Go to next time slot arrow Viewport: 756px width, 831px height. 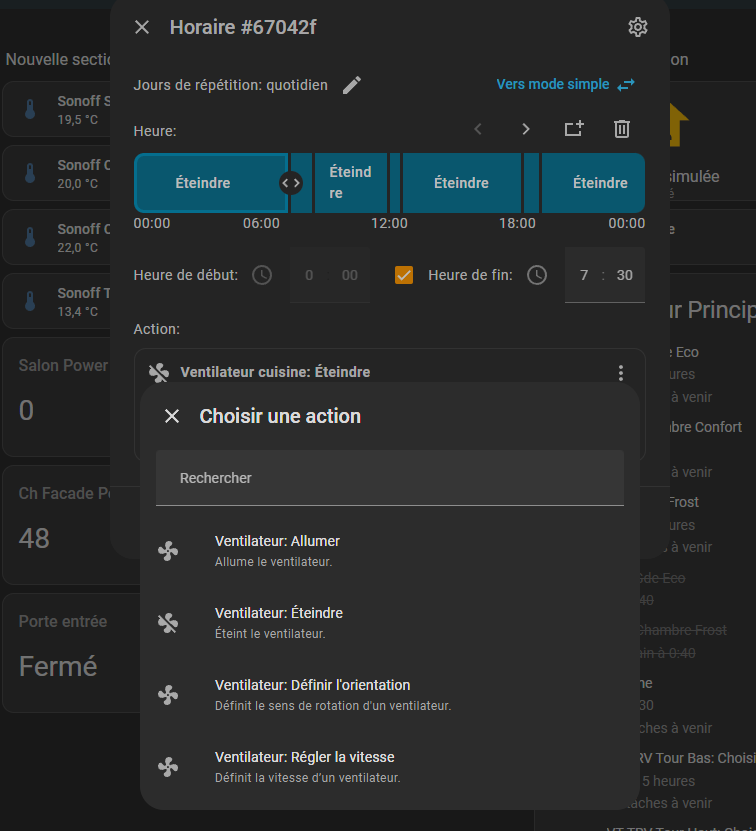tap(526, 129)
